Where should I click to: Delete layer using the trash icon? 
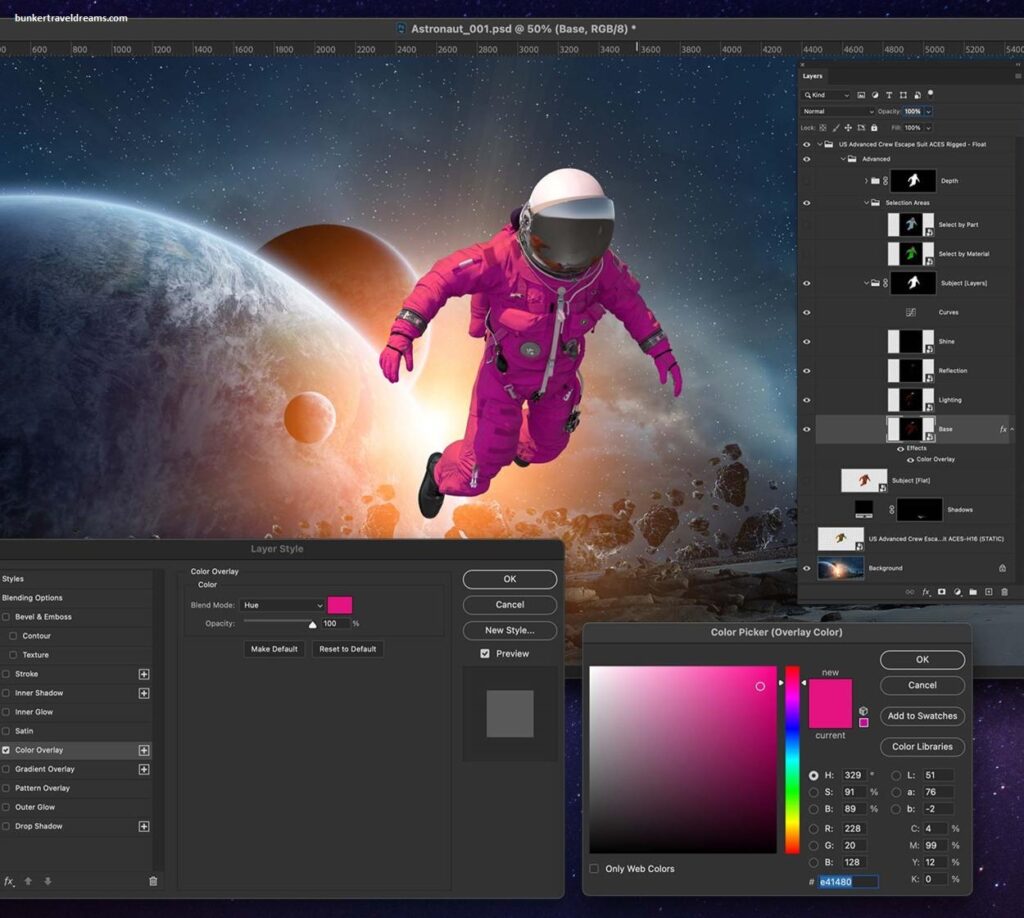[x=1004, y=593]
